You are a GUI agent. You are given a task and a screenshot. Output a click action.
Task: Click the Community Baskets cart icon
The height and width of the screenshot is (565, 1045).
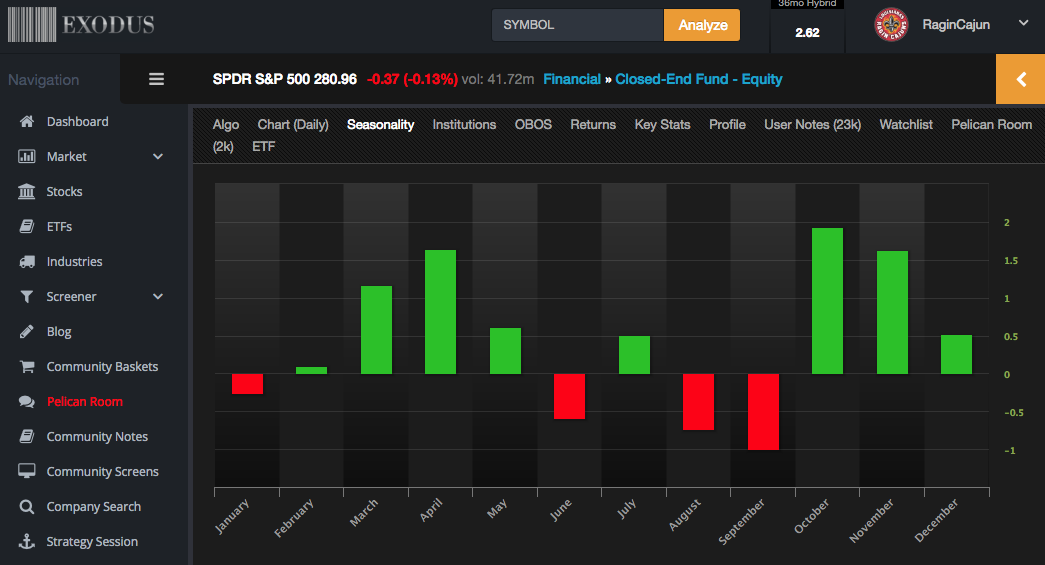click(x=27, y=366)
